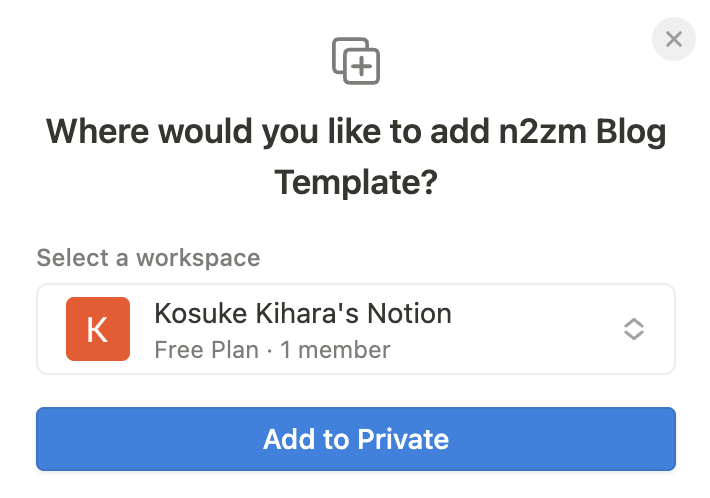Click the word Private on blue button

click(403, 439)
